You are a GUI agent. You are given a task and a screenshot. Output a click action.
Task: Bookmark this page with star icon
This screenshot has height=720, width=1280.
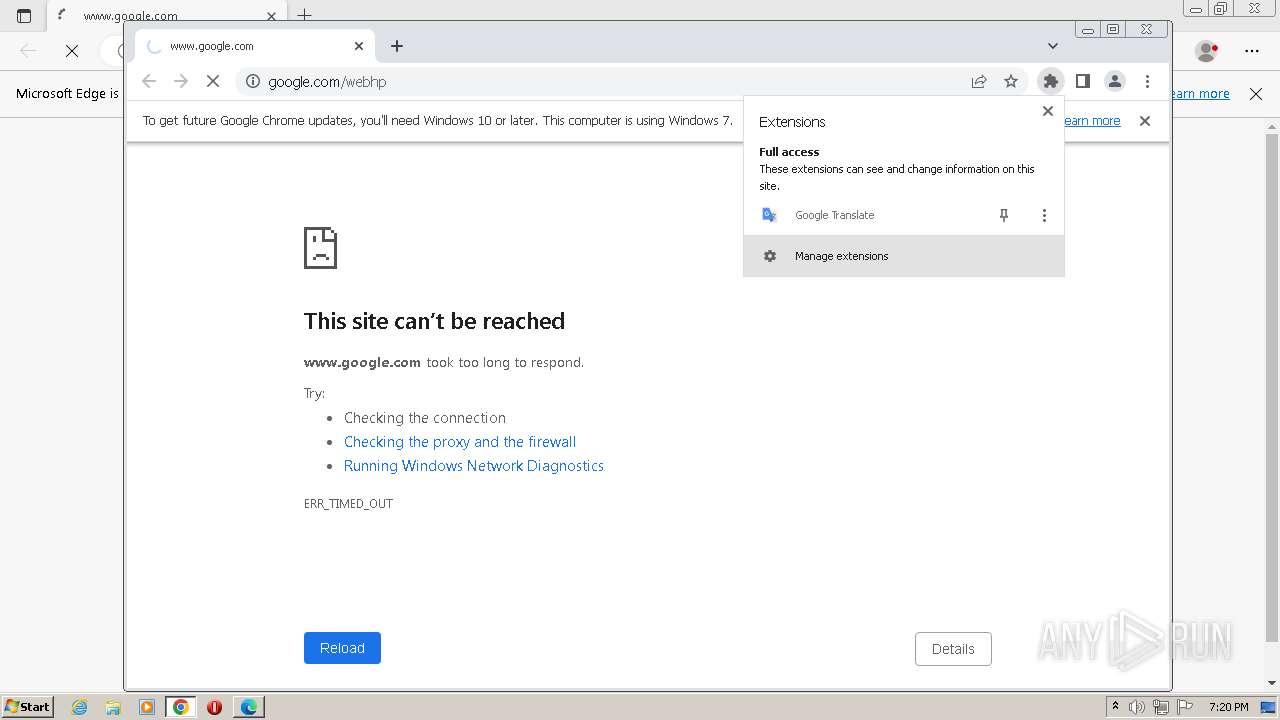click(1011, 81)
